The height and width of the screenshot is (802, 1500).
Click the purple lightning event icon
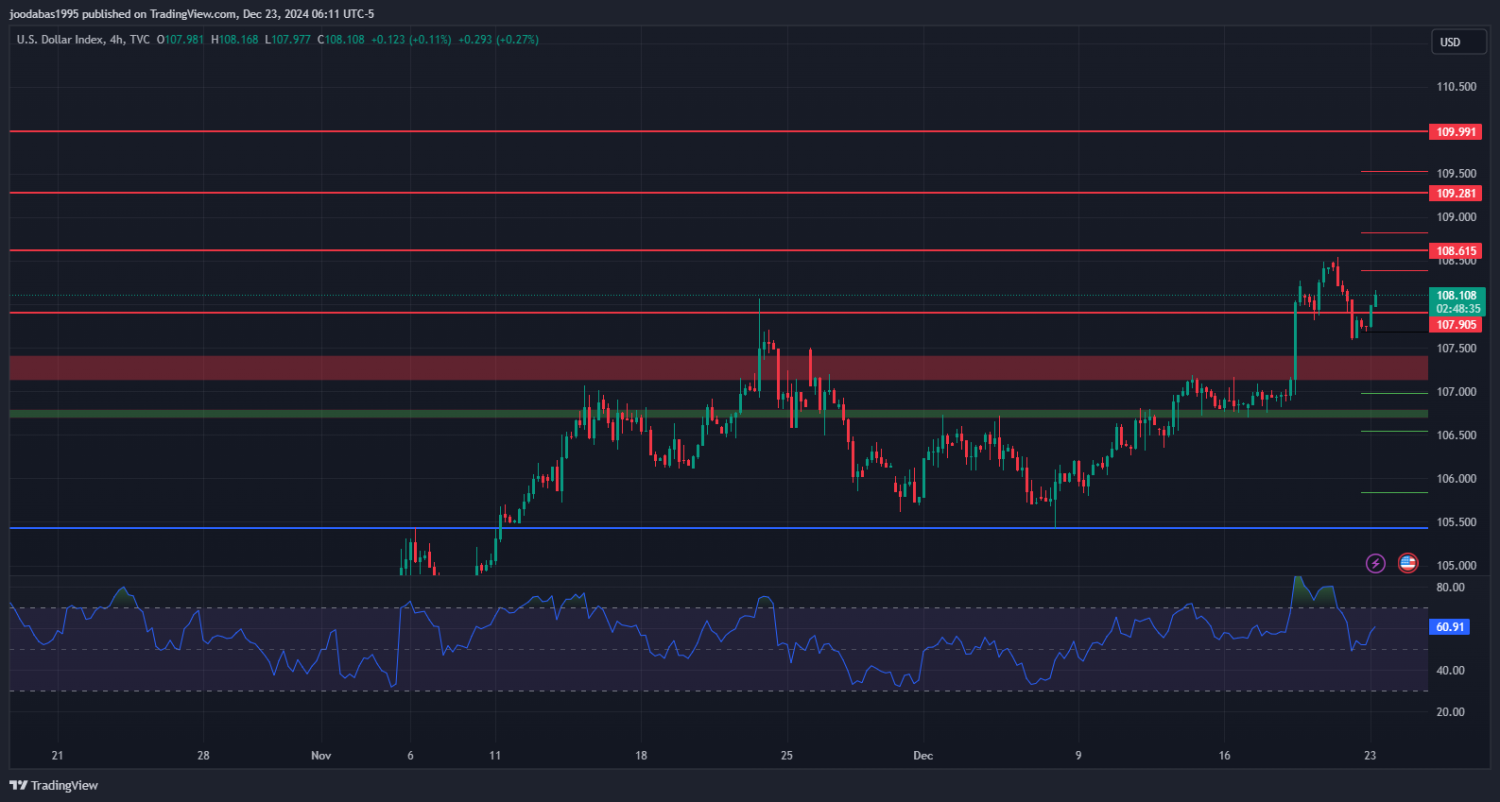click(x=1375, y=563)
